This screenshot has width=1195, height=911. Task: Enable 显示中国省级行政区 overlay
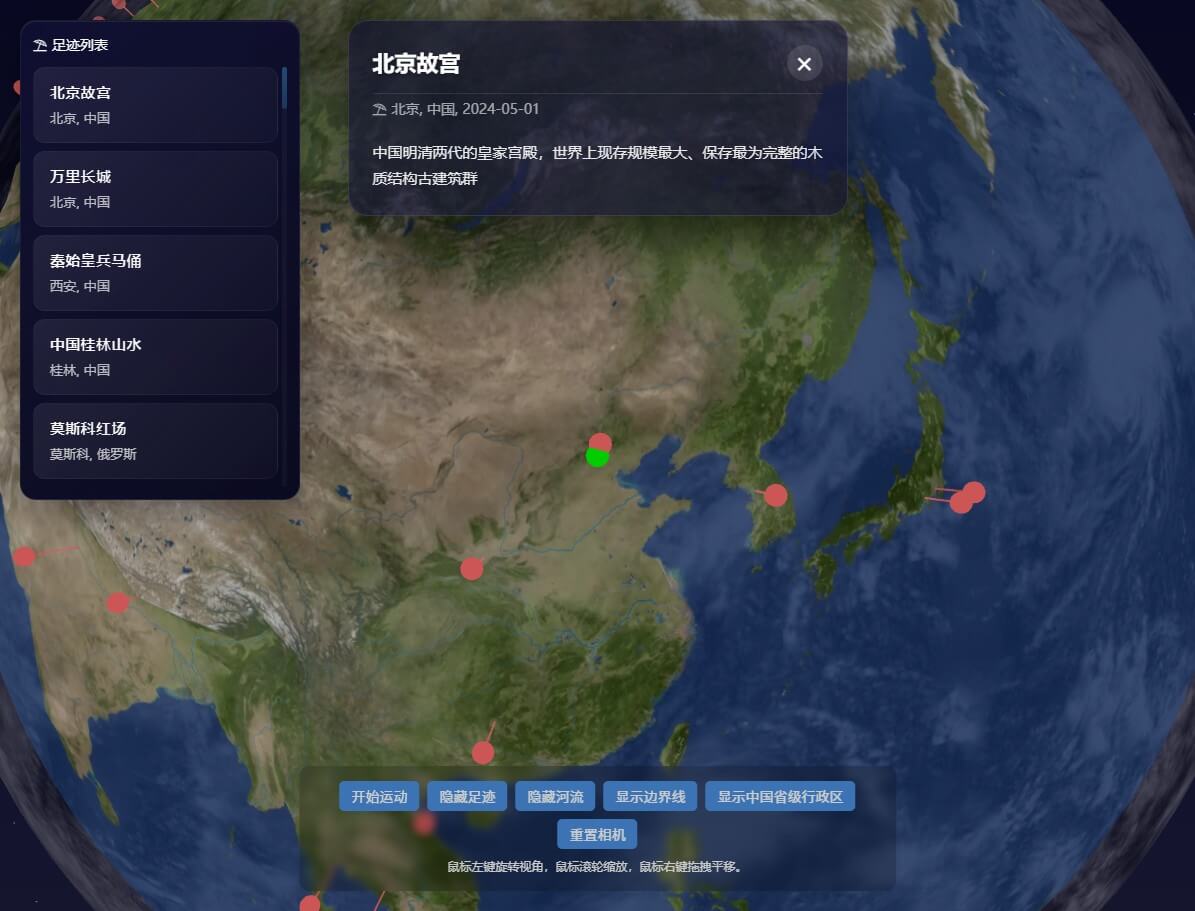point(780,796)
